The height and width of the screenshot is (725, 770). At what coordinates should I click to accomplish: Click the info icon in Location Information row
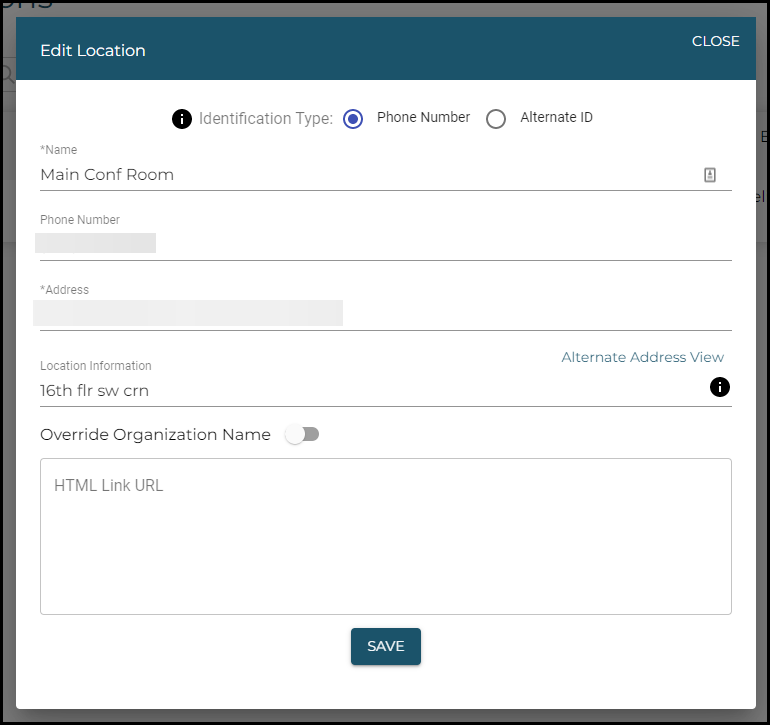coord(720,387)
